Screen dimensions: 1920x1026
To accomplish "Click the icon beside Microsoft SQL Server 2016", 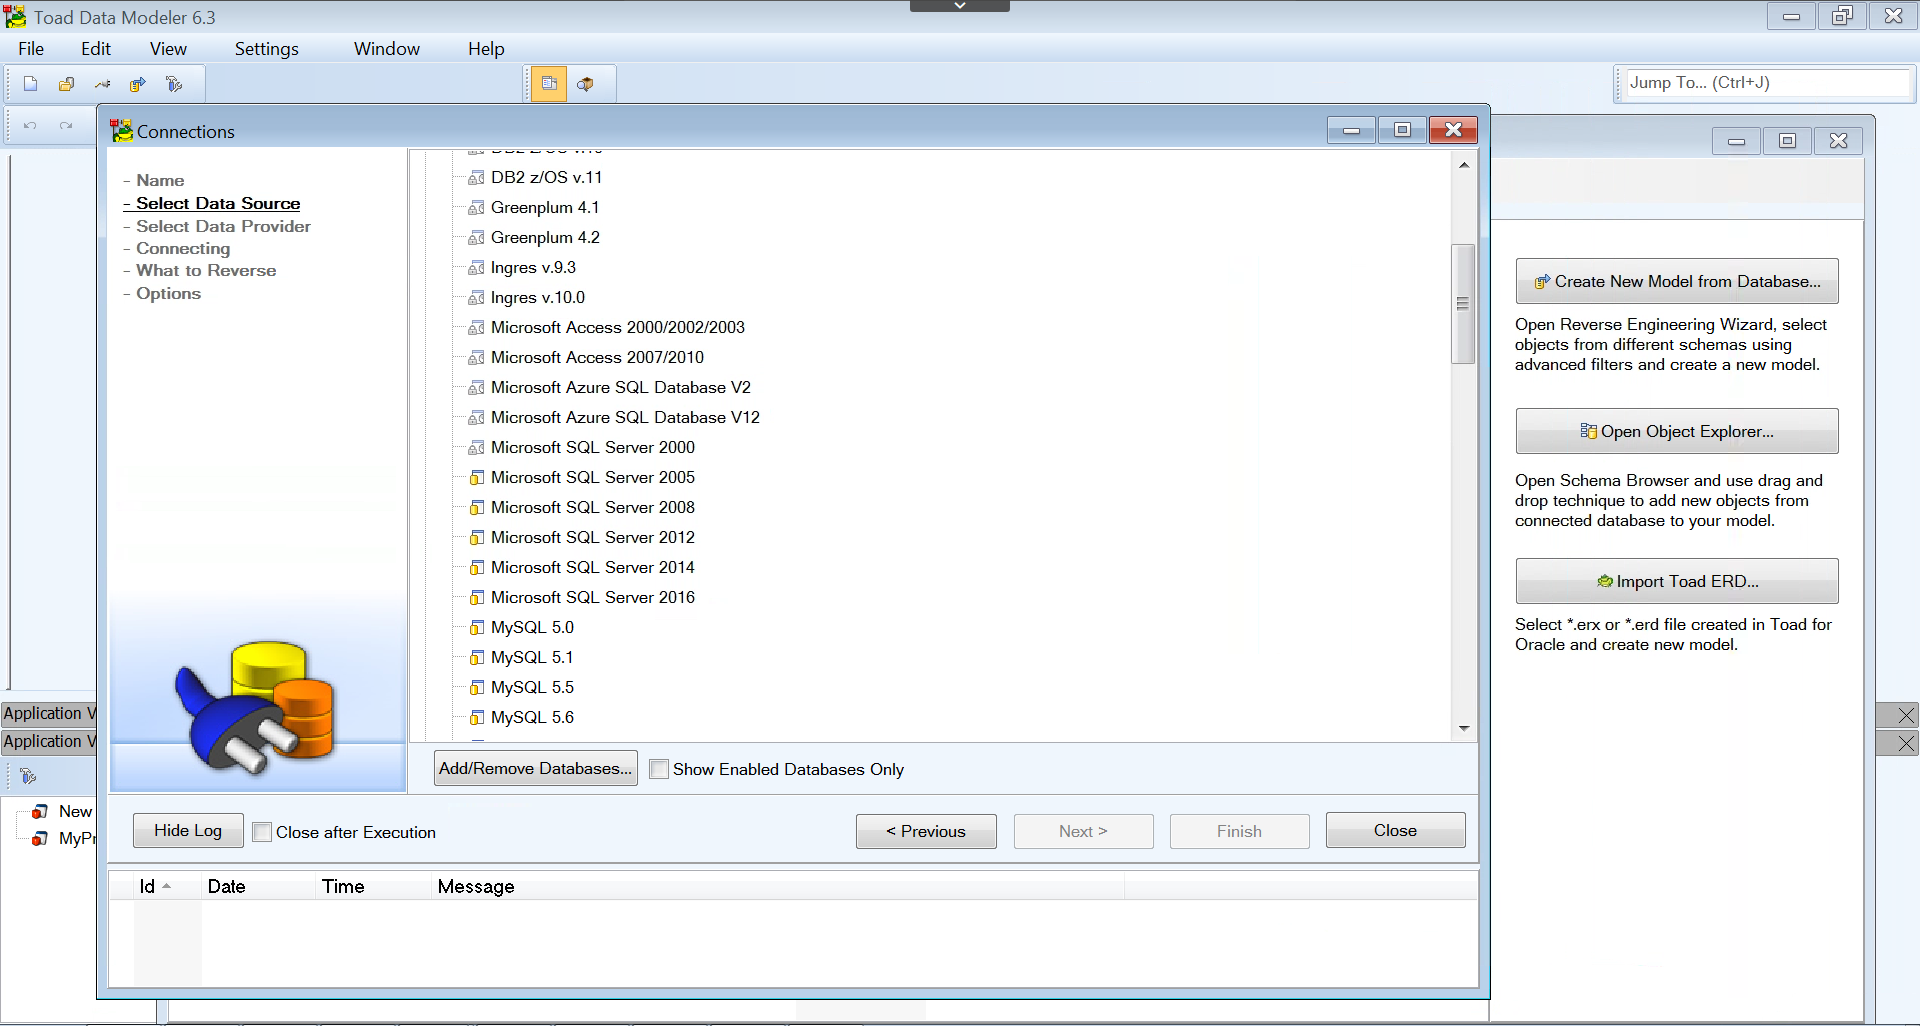I will coord(477,598).
